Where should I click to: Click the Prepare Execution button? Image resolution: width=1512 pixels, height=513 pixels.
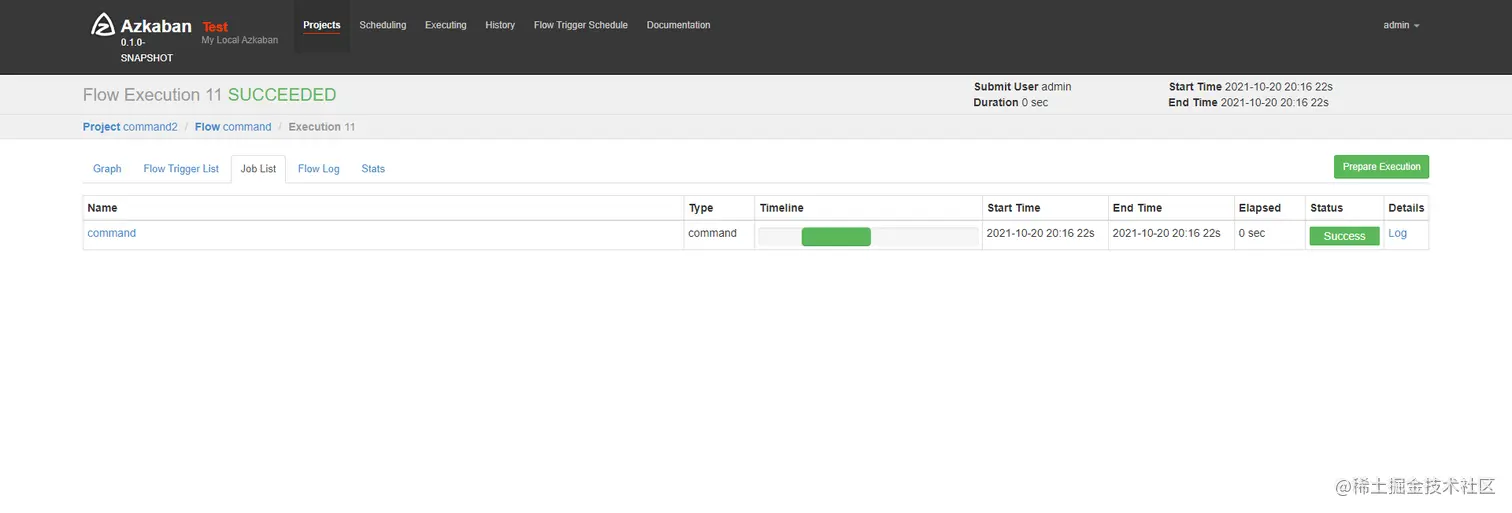pyautogui.click(x=1381, y=167)
